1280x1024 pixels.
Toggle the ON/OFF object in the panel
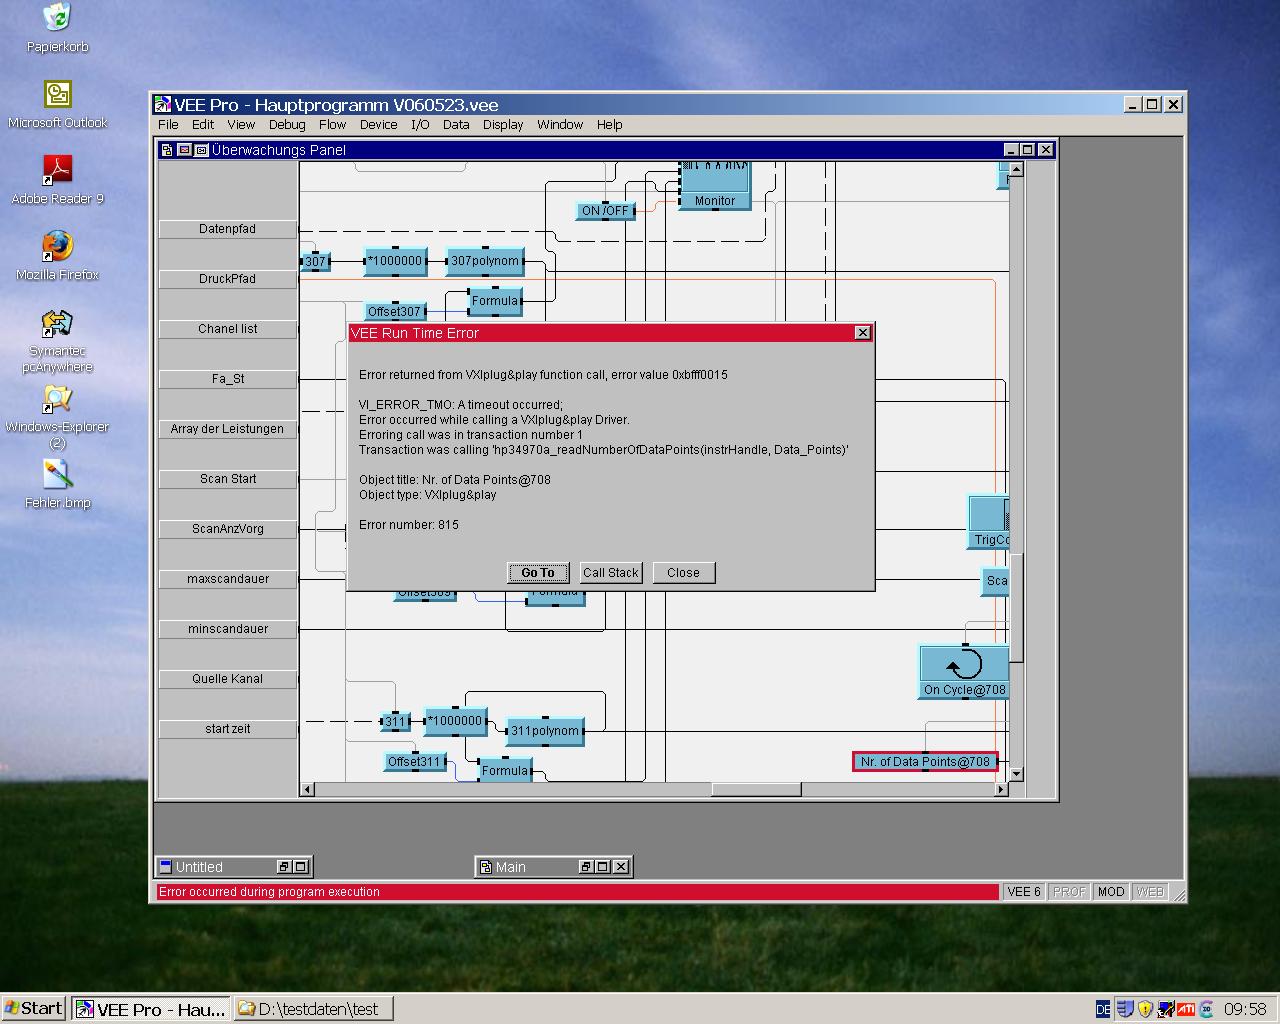606,211
